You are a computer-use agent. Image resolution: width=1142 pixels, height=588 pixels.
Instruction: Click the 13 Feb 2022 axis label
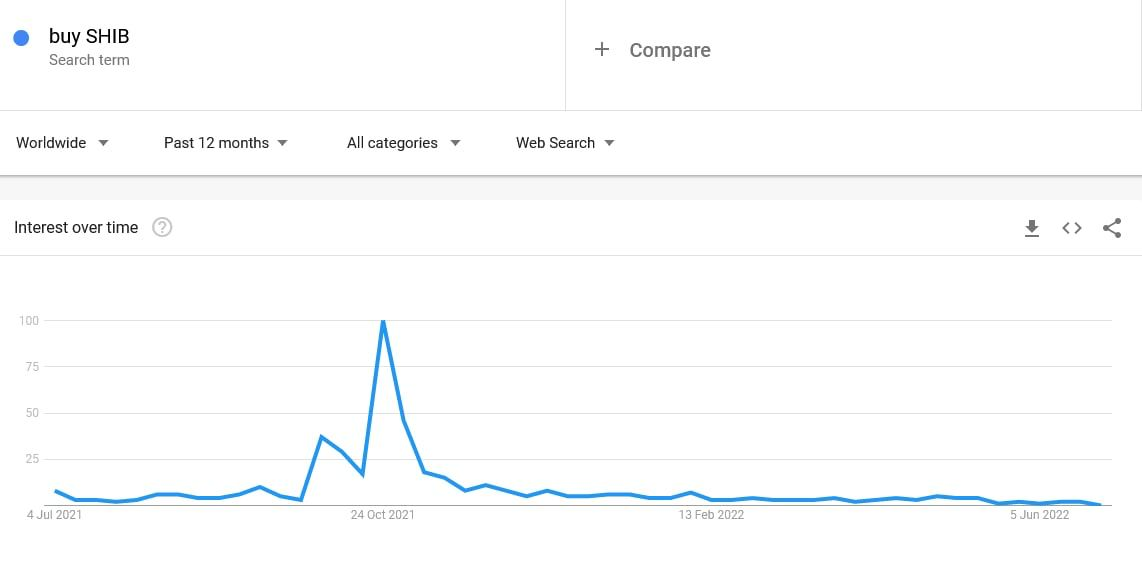click(x=711, y=515)
